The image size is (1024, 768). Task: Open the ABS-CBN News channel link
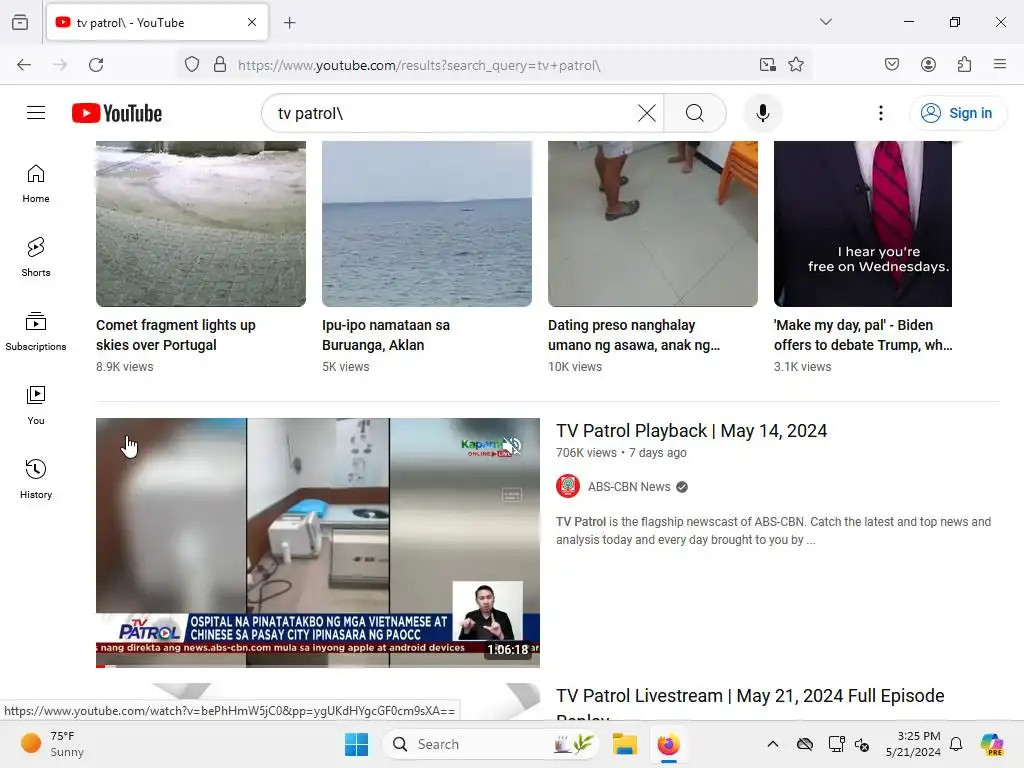click(x=628, y=487)
